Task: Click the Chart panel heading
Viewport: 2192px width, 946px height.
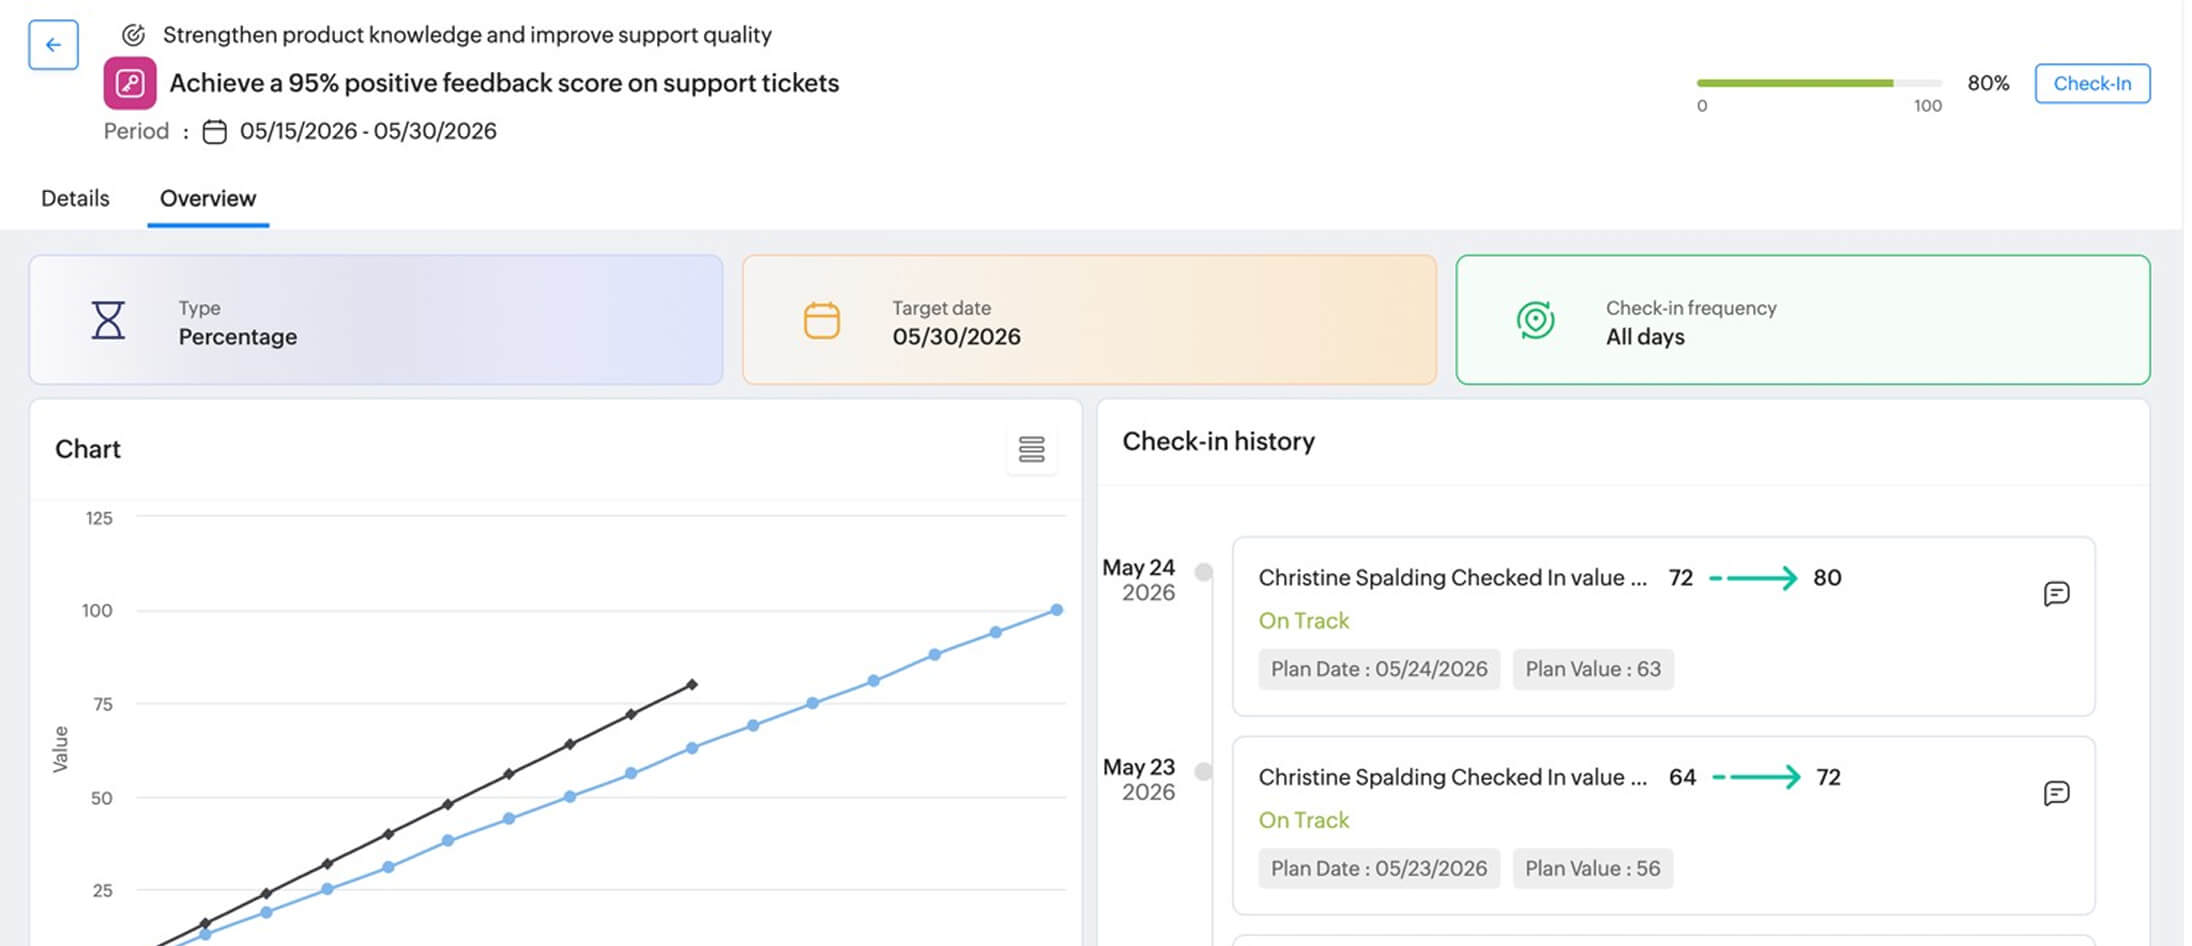Action: coord(88,449)
